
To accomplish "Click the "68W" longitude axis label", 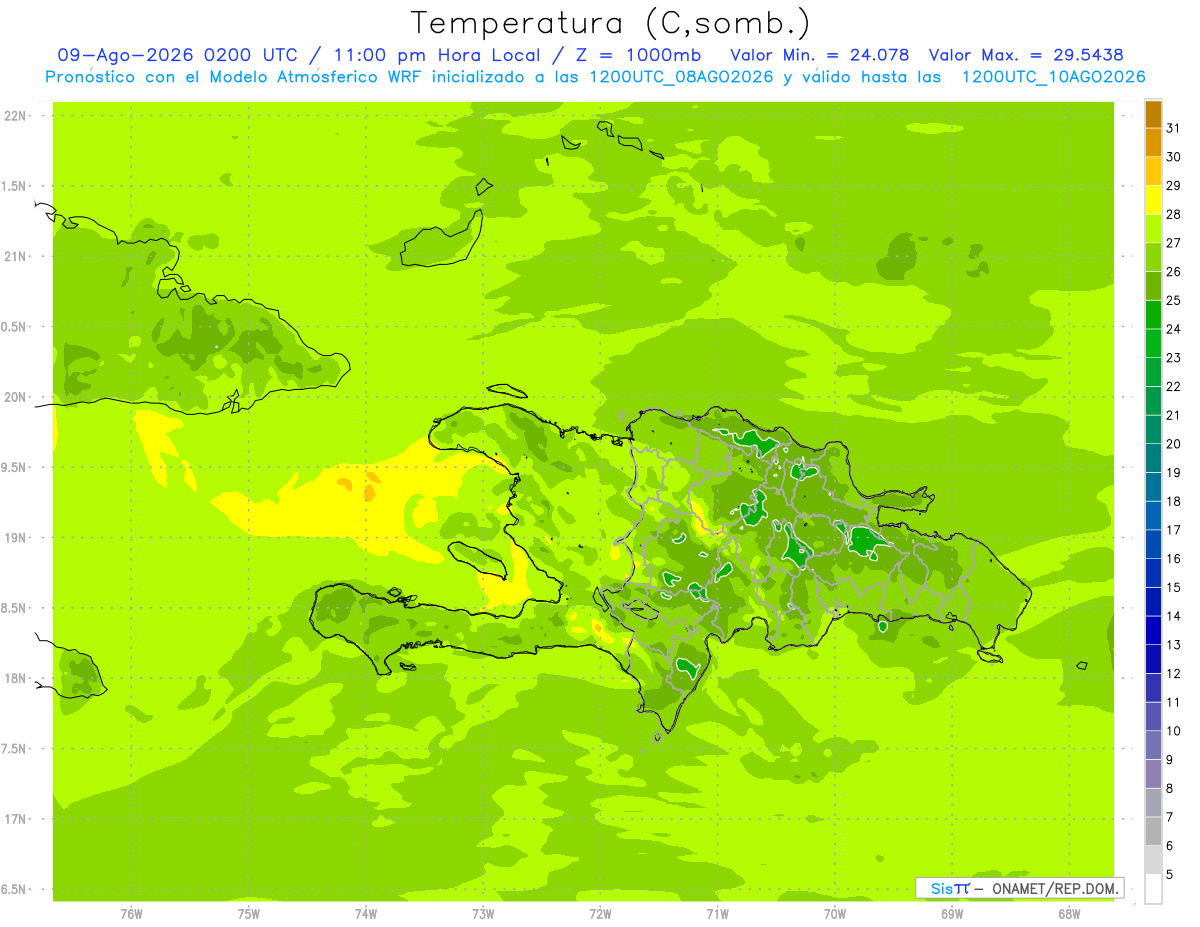I will [x=1069, y=913].
